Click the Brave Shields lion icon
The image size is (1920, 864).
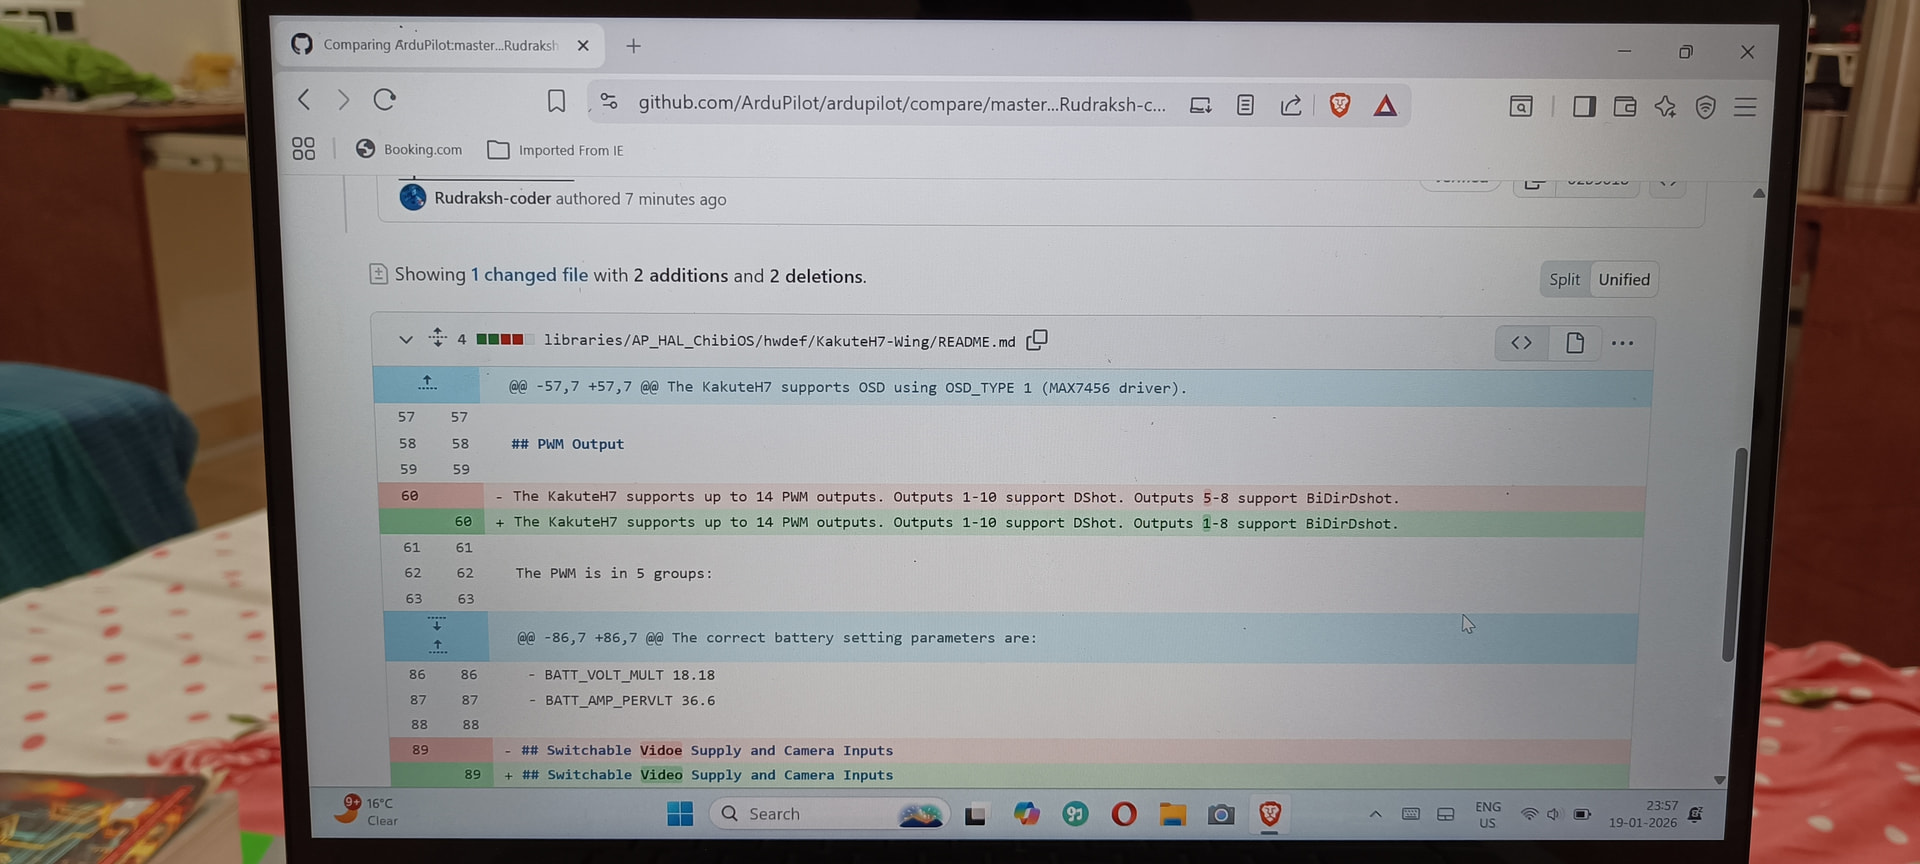(x=1339, y=105)
